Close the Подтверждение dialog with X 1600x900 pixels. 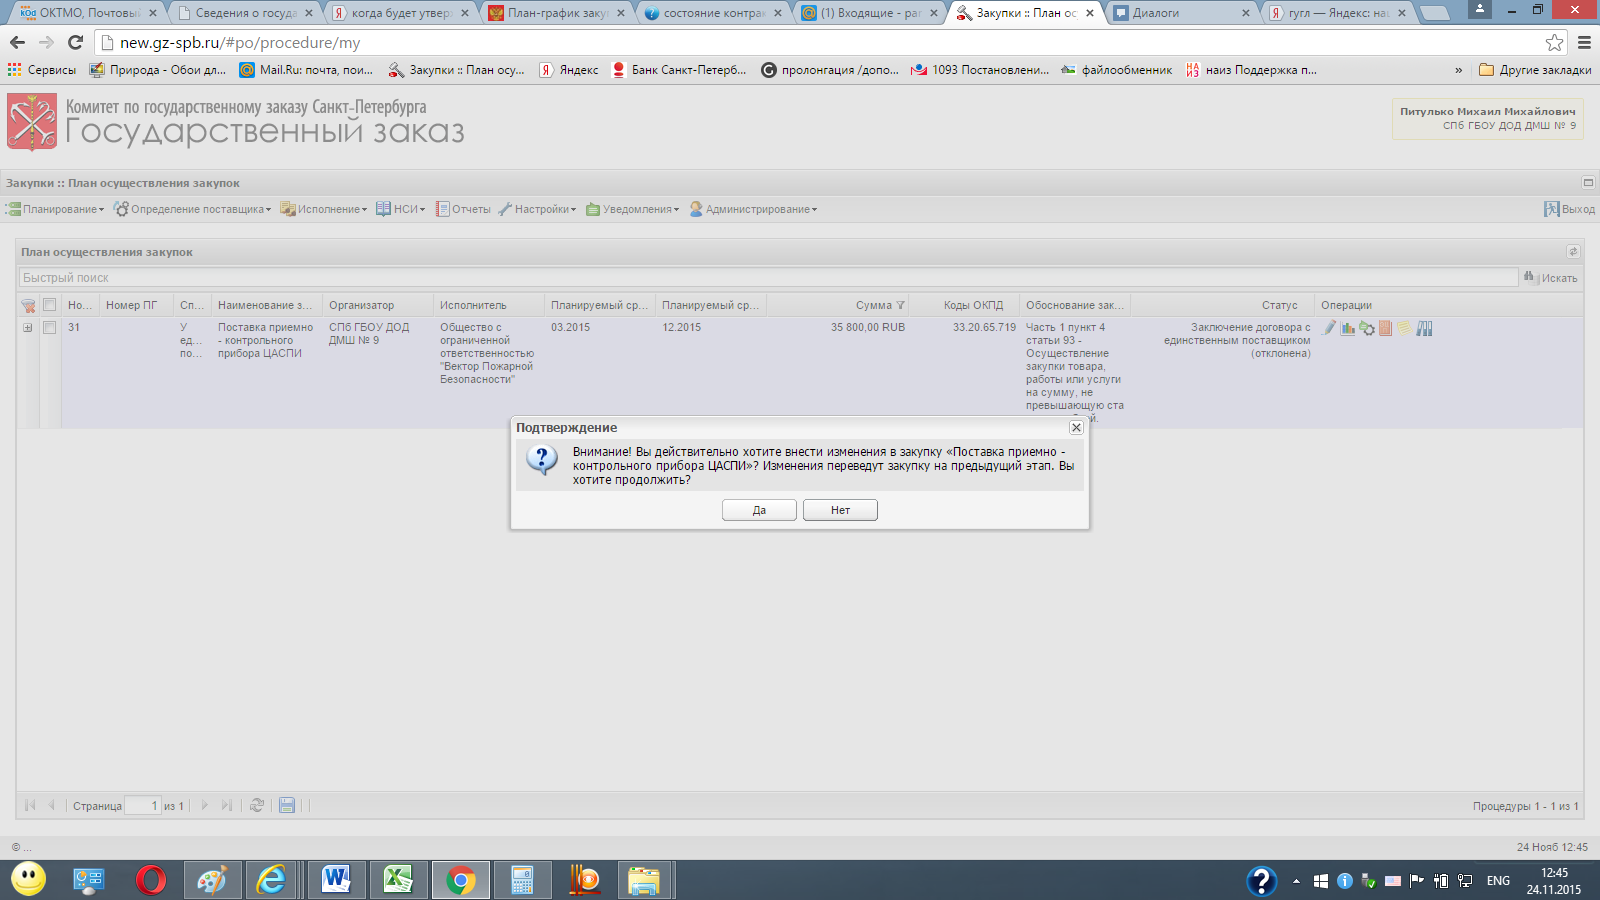(x=1076, y=427)
